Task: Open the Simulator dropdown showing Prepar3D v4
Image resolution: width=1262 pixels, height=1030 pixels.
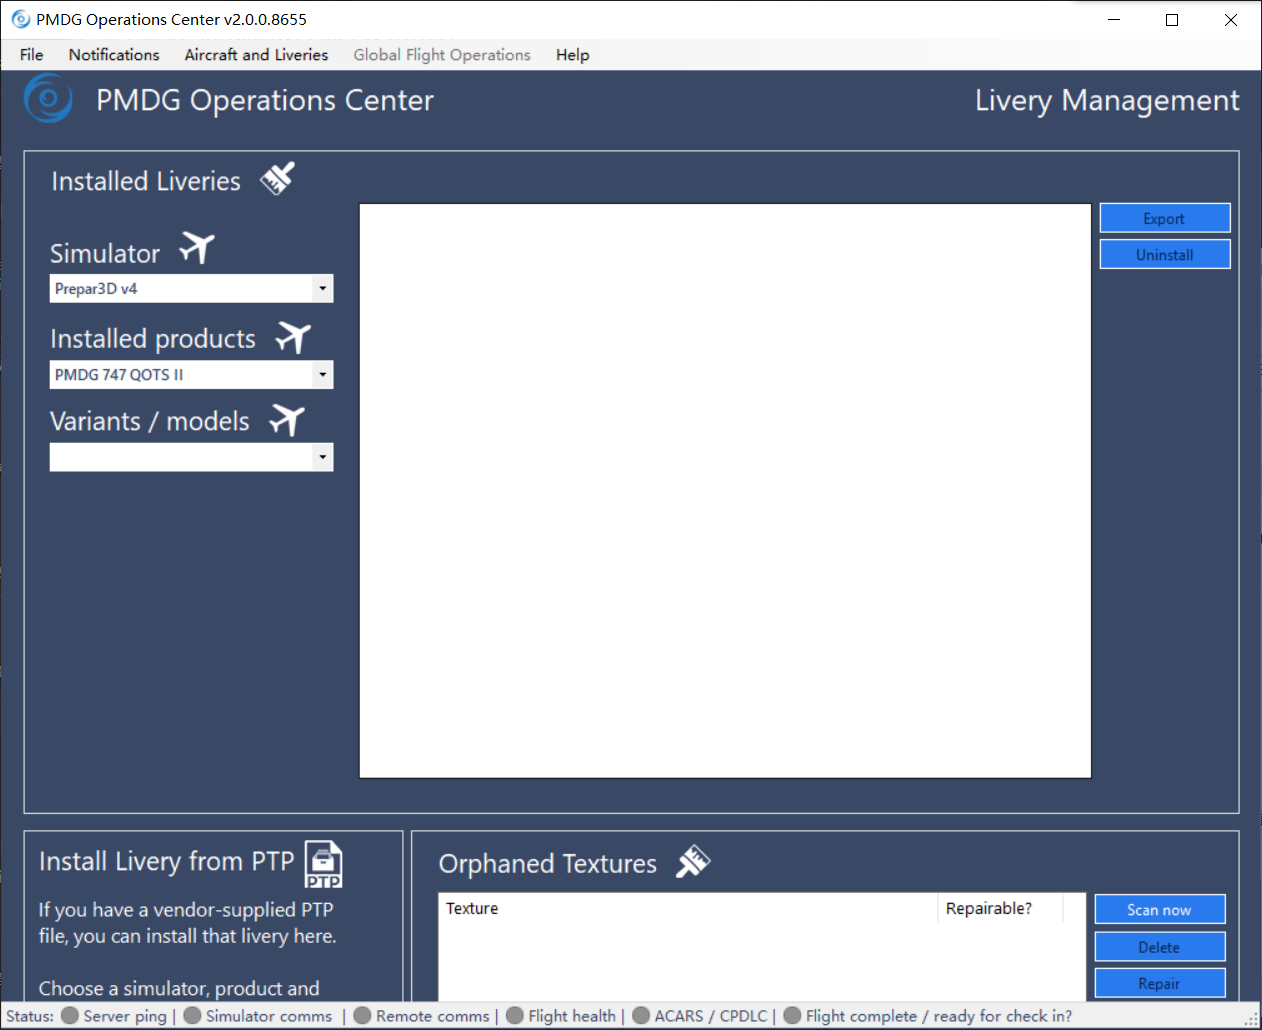Action: coord(191,288)
